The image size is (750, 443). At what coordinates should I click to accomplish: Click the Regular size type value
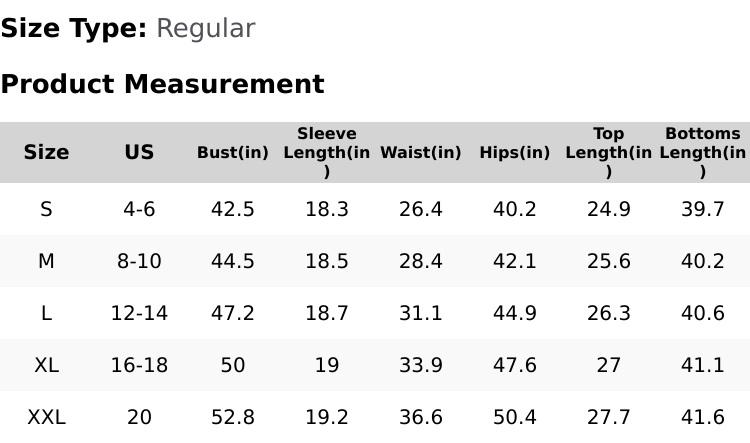click(205, 29)
